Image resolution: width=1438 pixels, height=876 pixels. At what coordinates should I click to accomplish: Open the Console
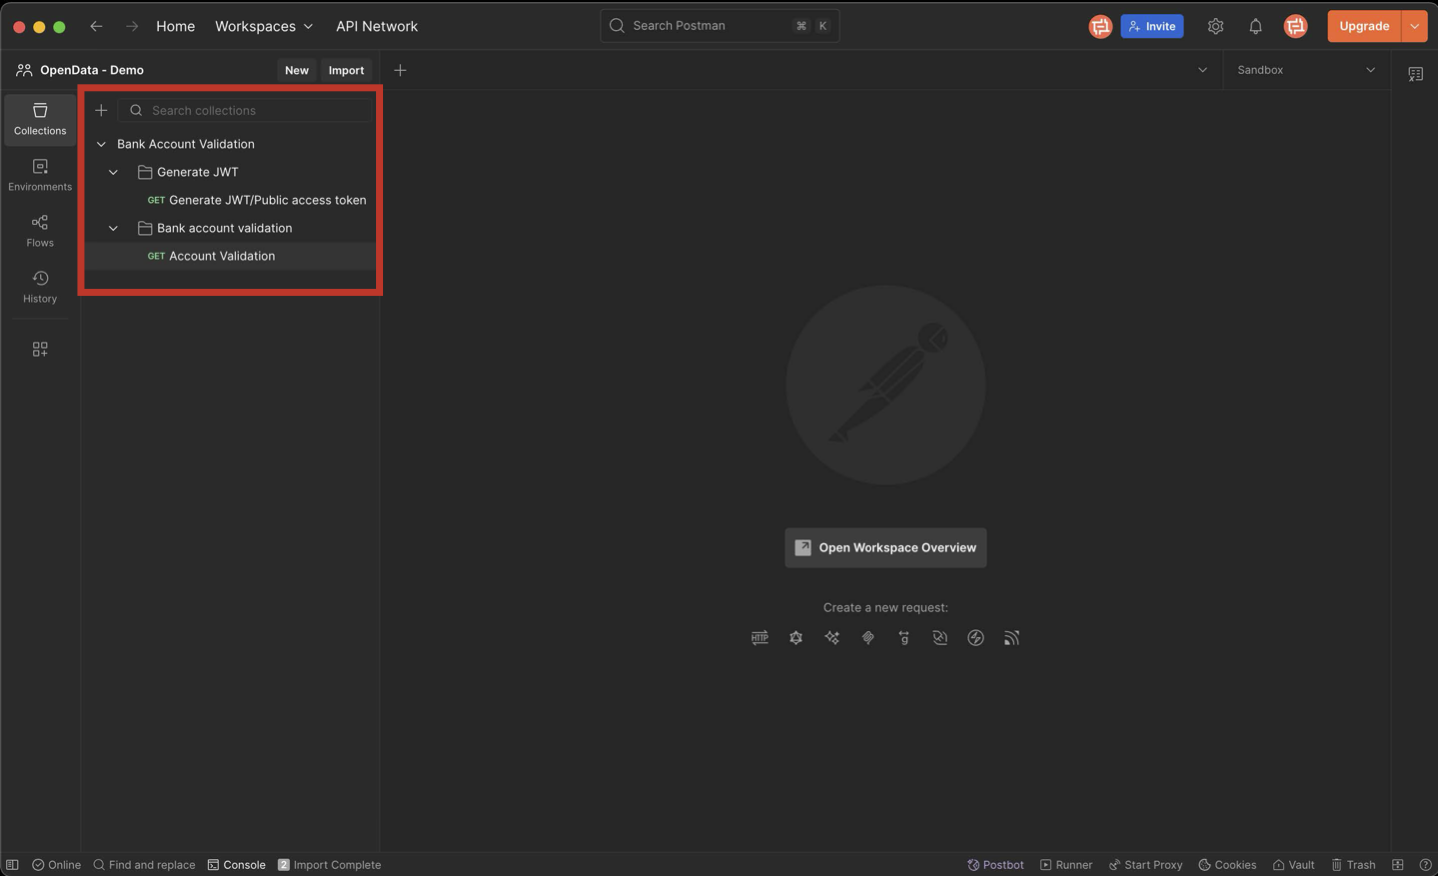click(236, 865)
